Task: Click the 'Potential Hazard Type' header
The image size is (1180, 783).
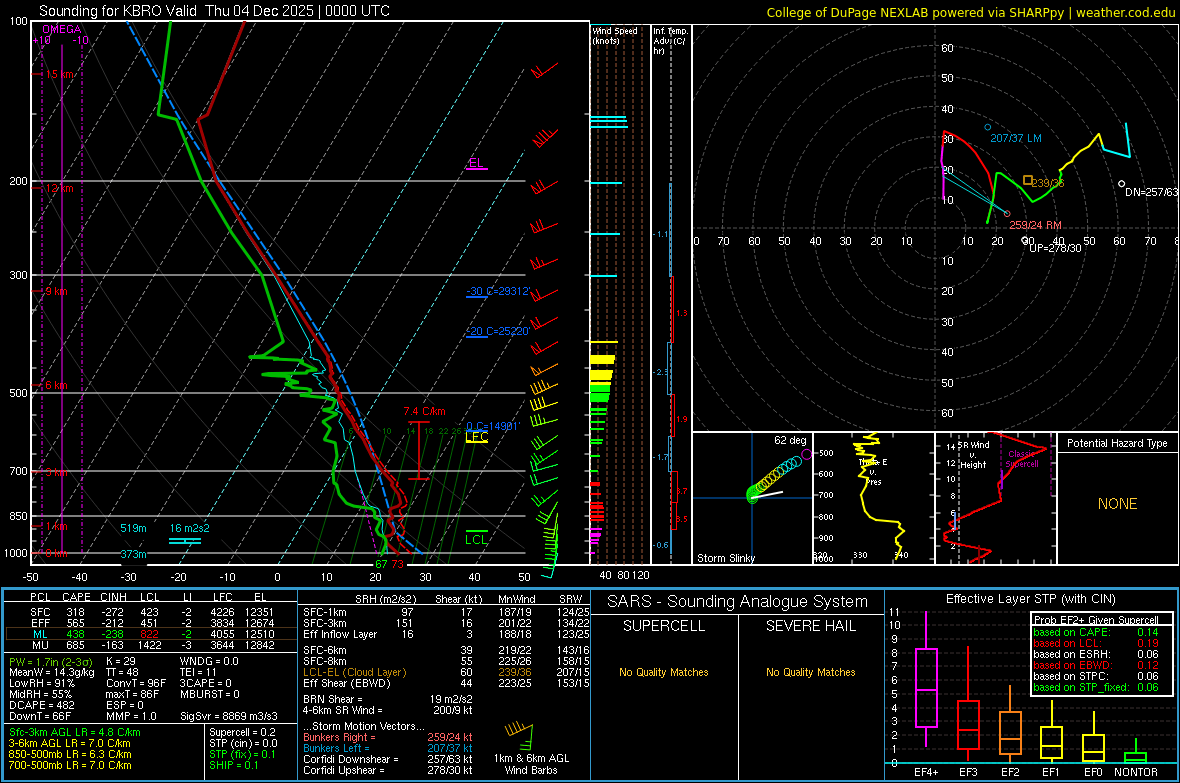Action: pos(1117,443)
